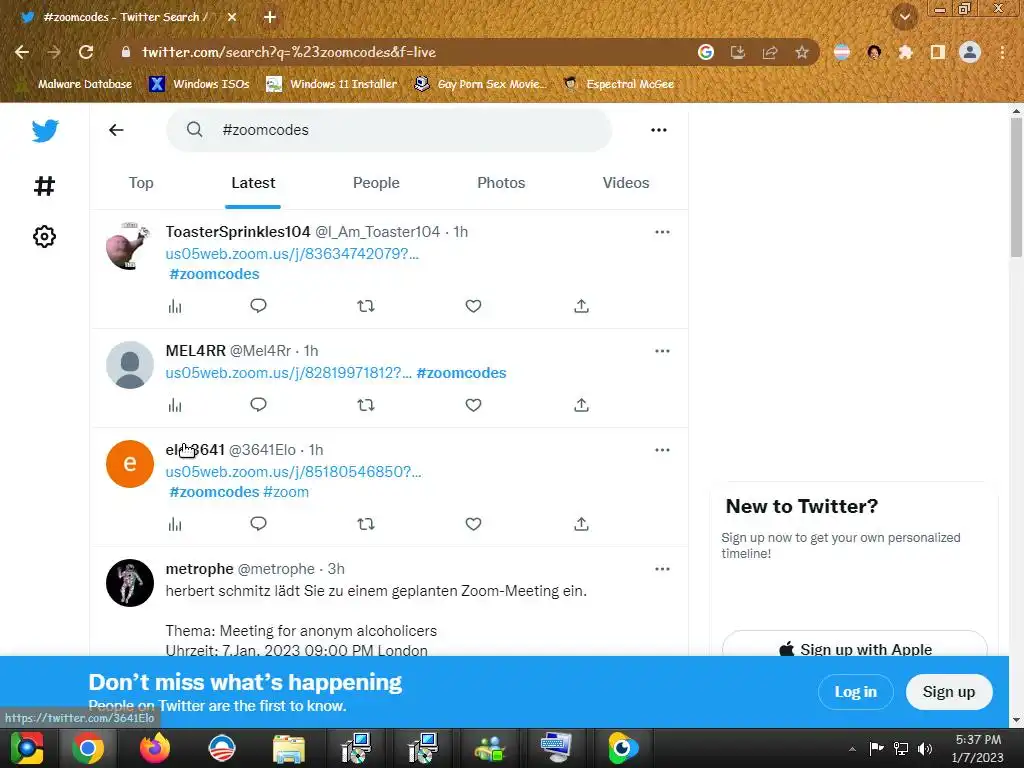The height and width of the screenshot is (768, 1024).
Task: Open Firefox from the taskbar
Action: (155, 748)
